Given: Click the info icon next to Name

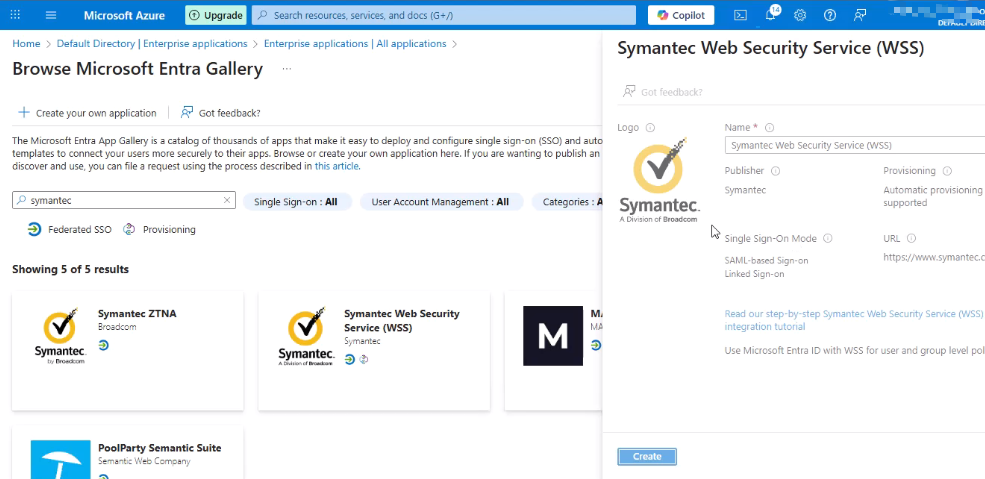Looking at the screenshot, I should [770, 127].
